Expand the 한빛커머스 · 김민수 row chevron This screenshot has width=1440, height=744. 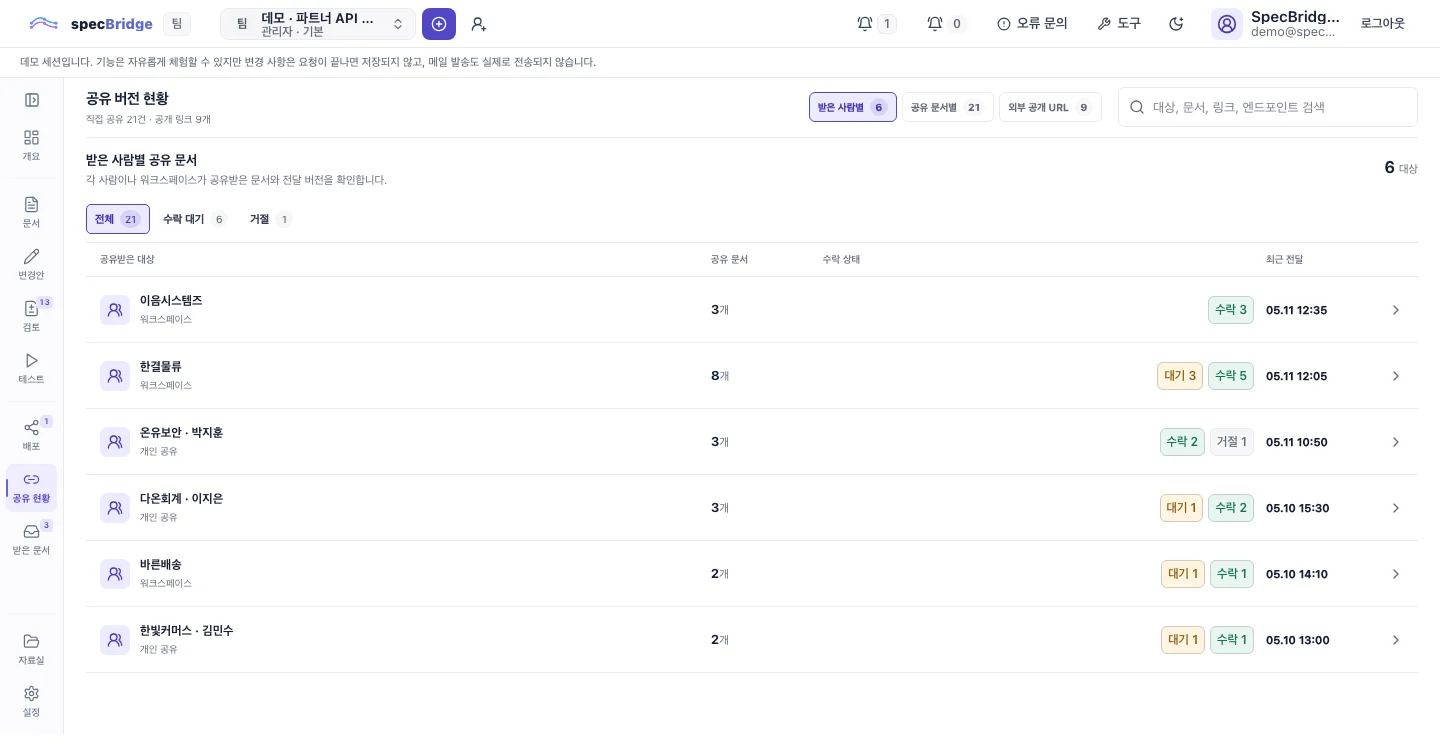tap(1396, 640)
